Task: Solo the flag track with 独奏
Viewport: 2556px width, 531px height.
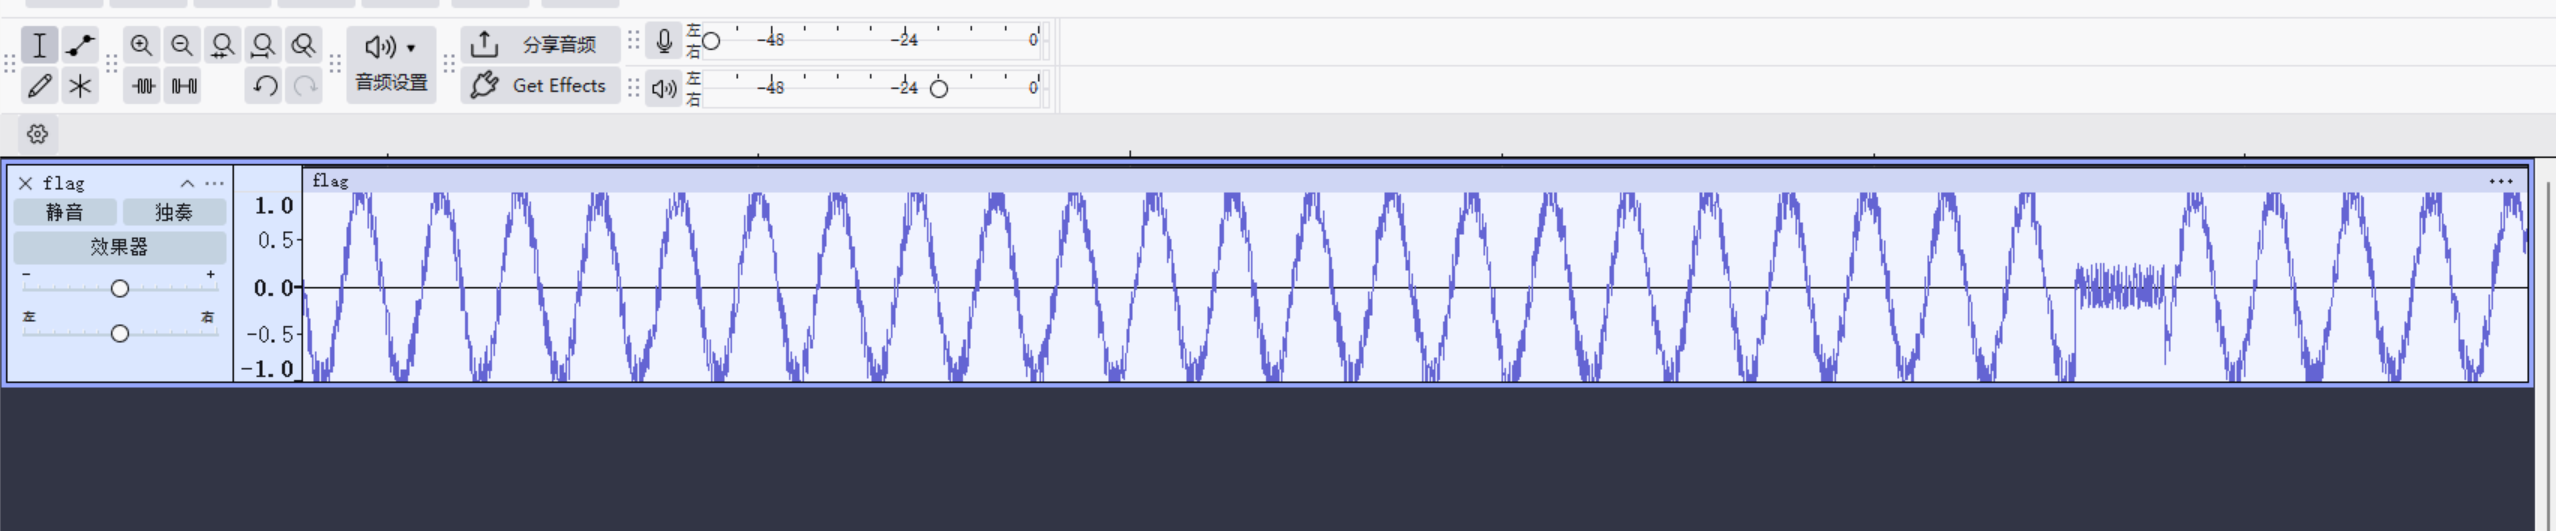Action: tap(174, 212)
